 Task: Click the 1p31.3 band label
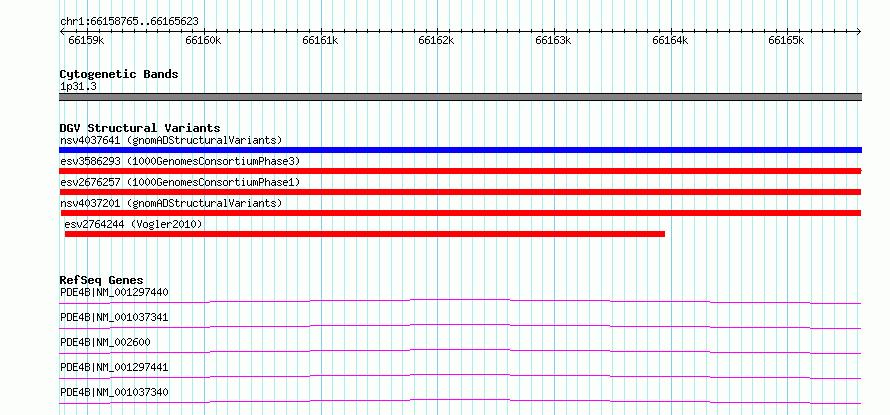click(78, 86)
